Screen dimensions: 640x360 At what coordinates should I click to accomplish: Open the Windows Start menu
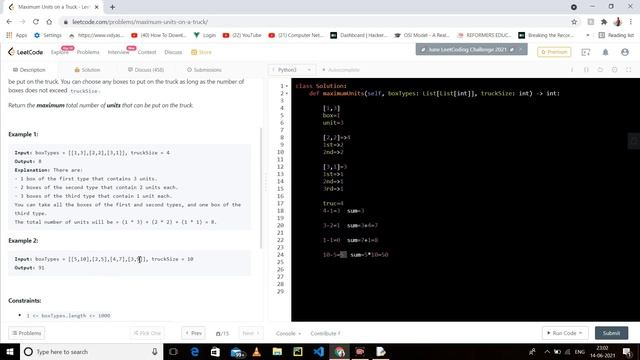10,351
